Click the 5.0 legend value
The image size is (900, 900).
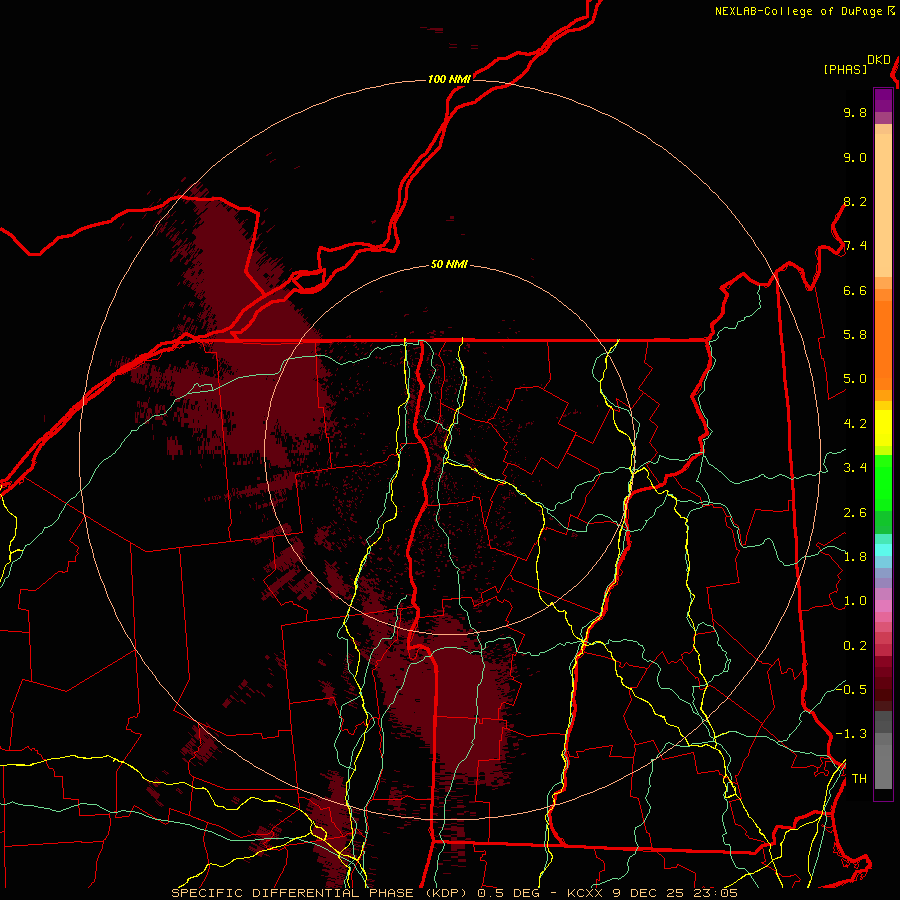pyautogui.click(x=855, y=379)
